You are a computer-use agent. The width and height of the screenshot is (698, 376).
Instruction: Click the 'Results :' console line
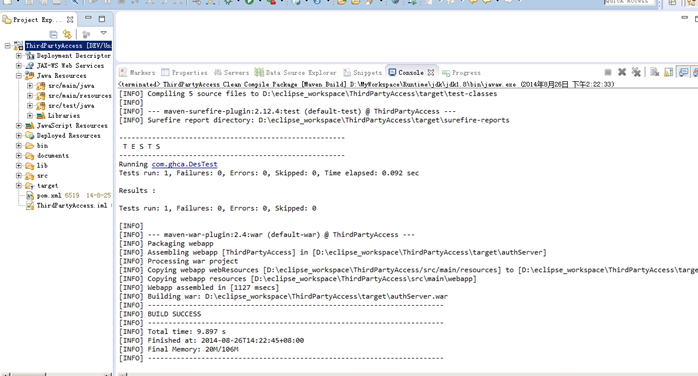pos(137,190)
